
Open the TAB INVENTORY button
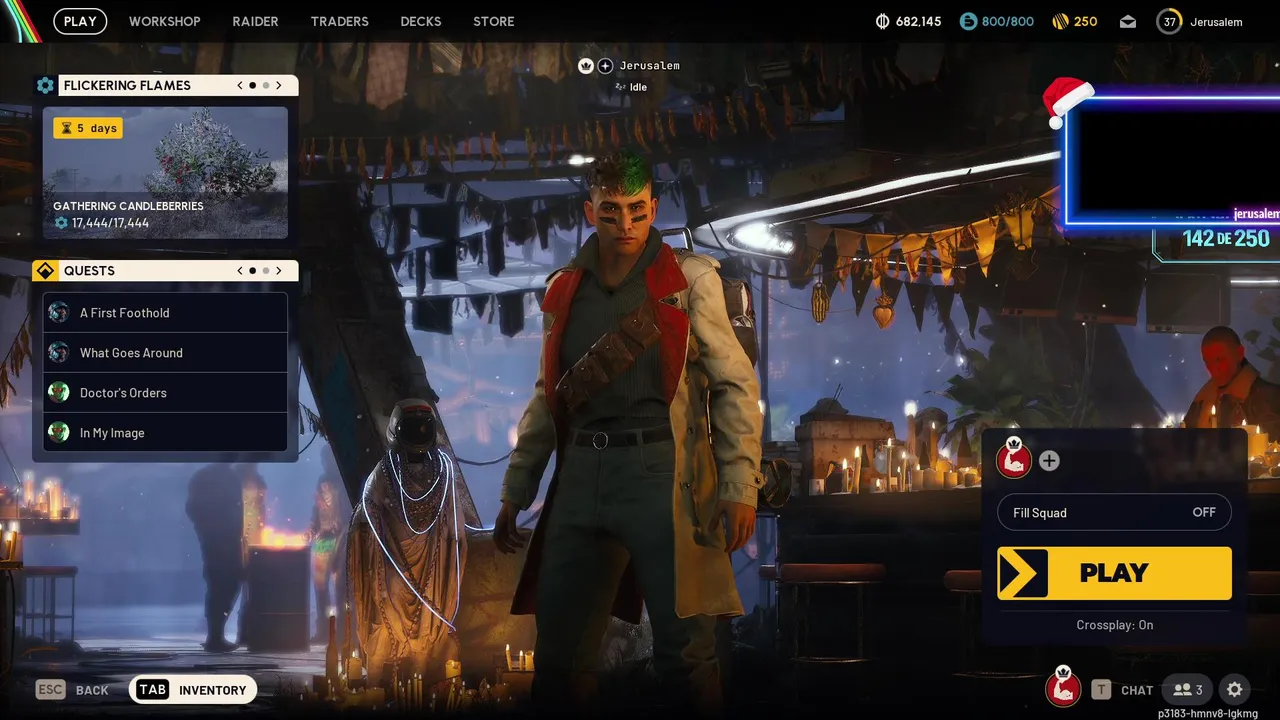click(x=193, y=690)
